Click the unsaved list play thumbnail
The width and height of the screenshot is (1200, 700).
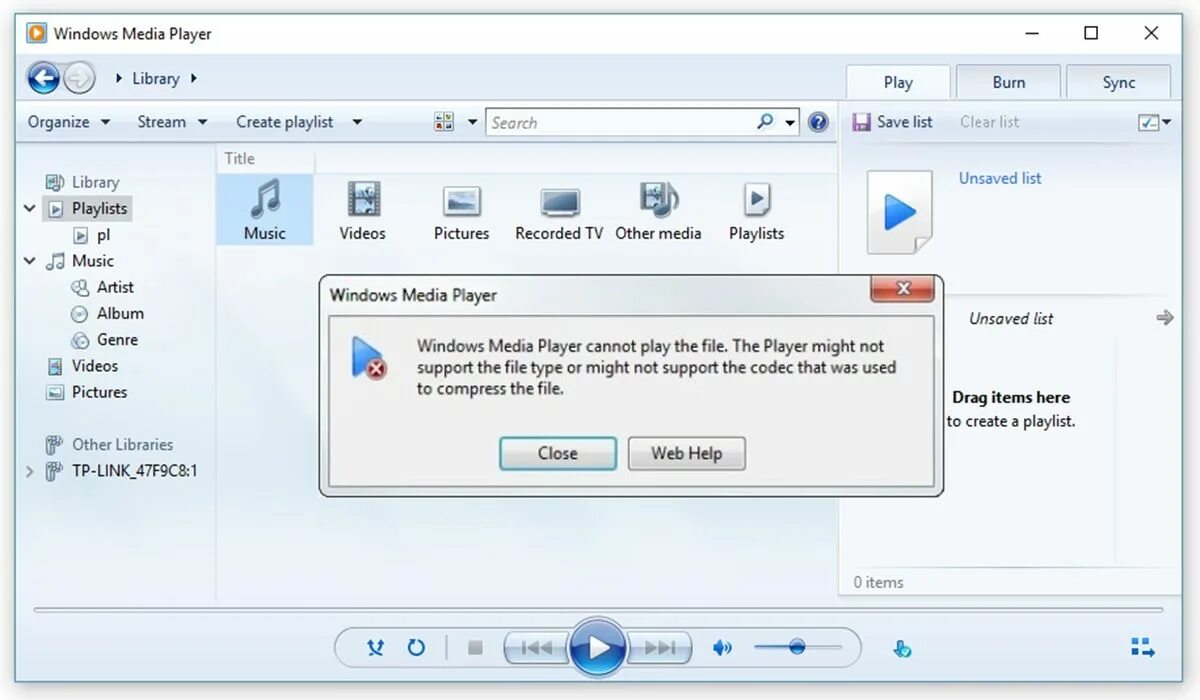(899, 211)
